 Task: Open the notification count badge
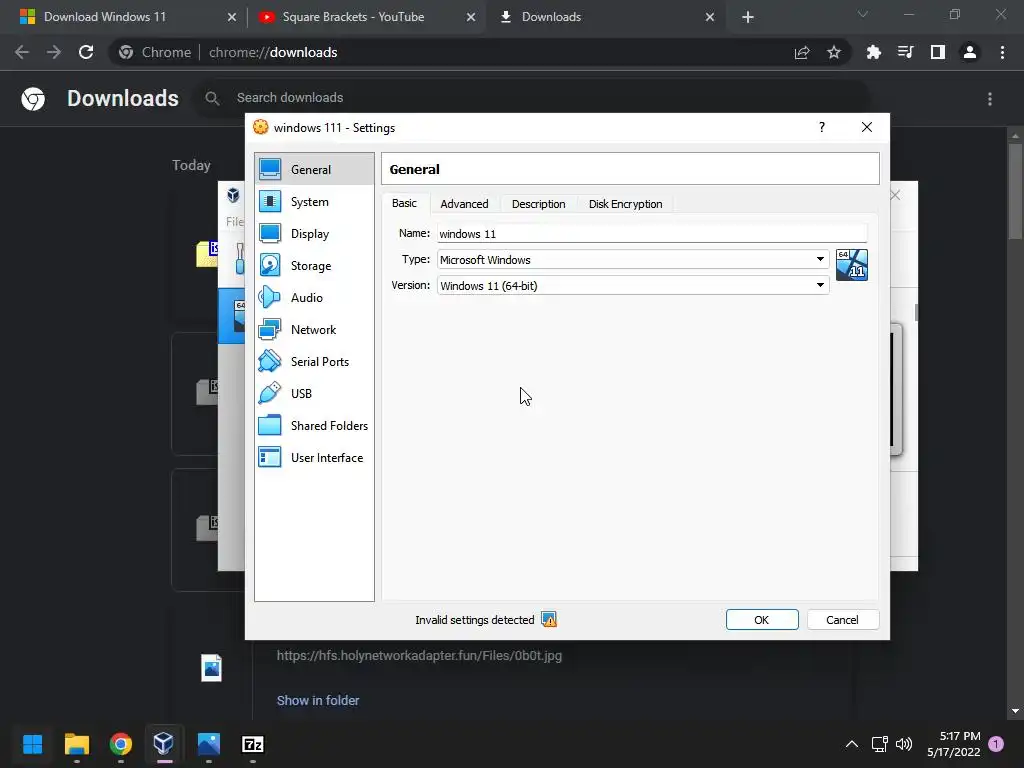996,743
